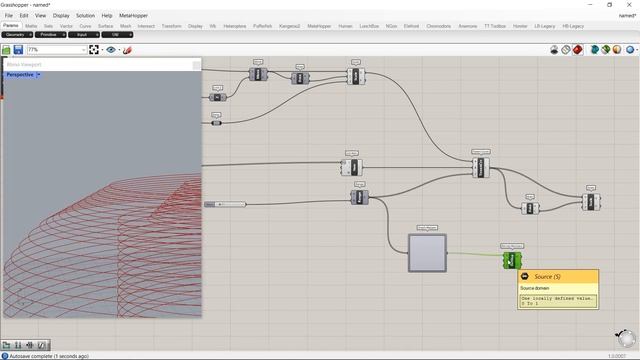The width and height of the screenshot is (640, 360).
Task: Click the number slider on the canvas
Action: [x=225, y=204]
